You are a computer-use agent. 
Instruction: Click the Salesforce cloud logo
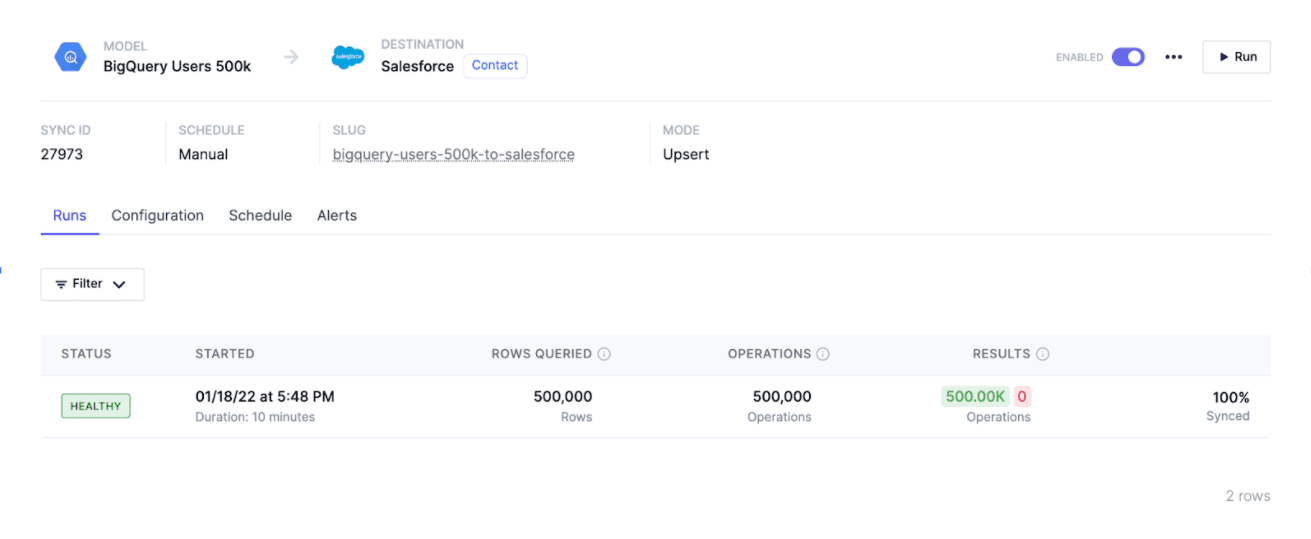tap(348, 57)
